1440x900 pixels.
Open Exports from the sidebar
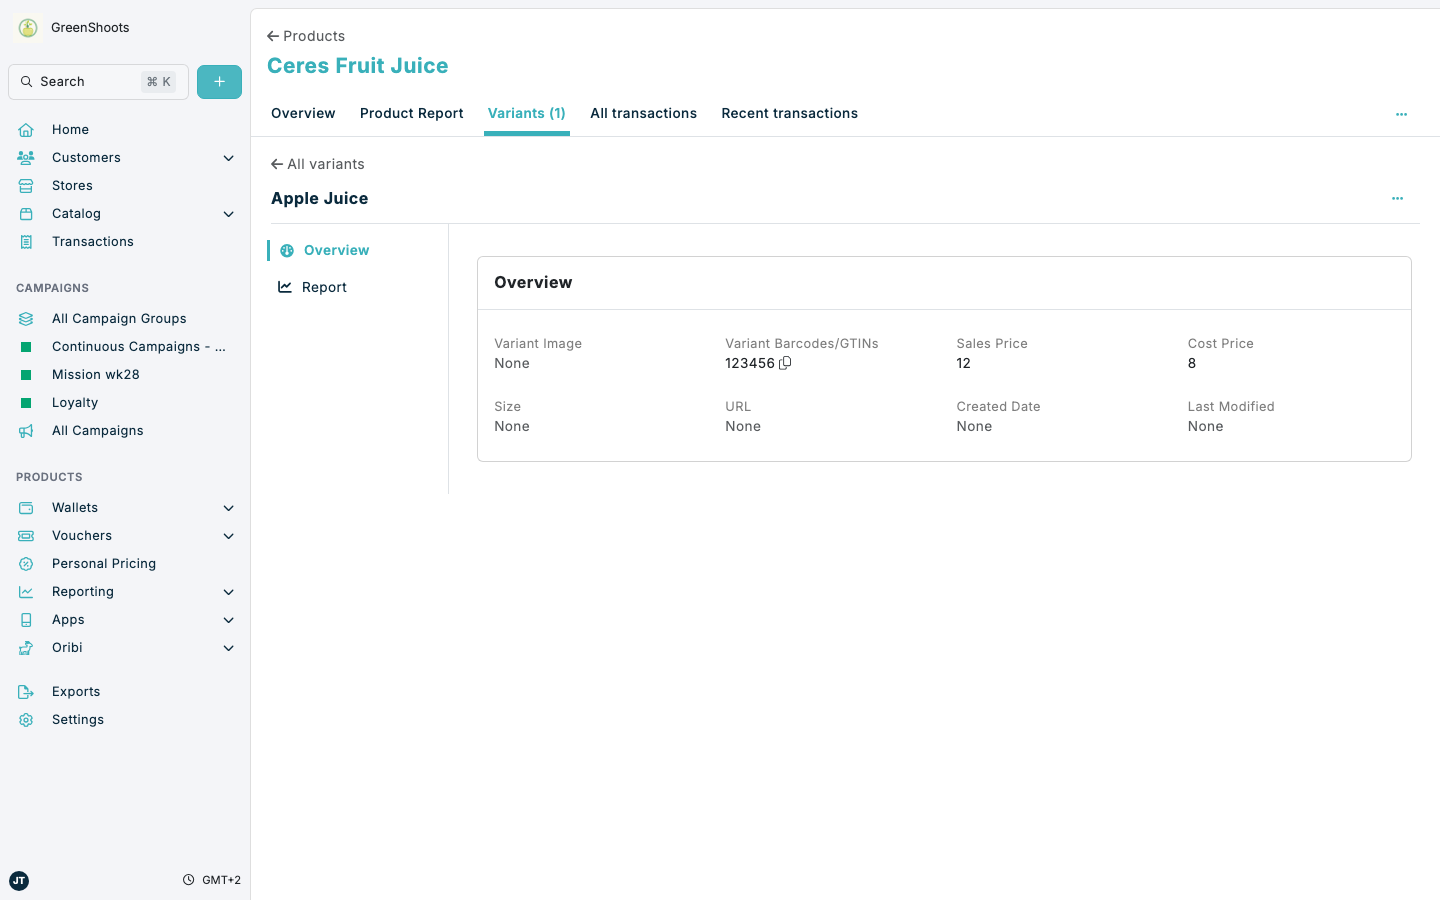point(75,691)
